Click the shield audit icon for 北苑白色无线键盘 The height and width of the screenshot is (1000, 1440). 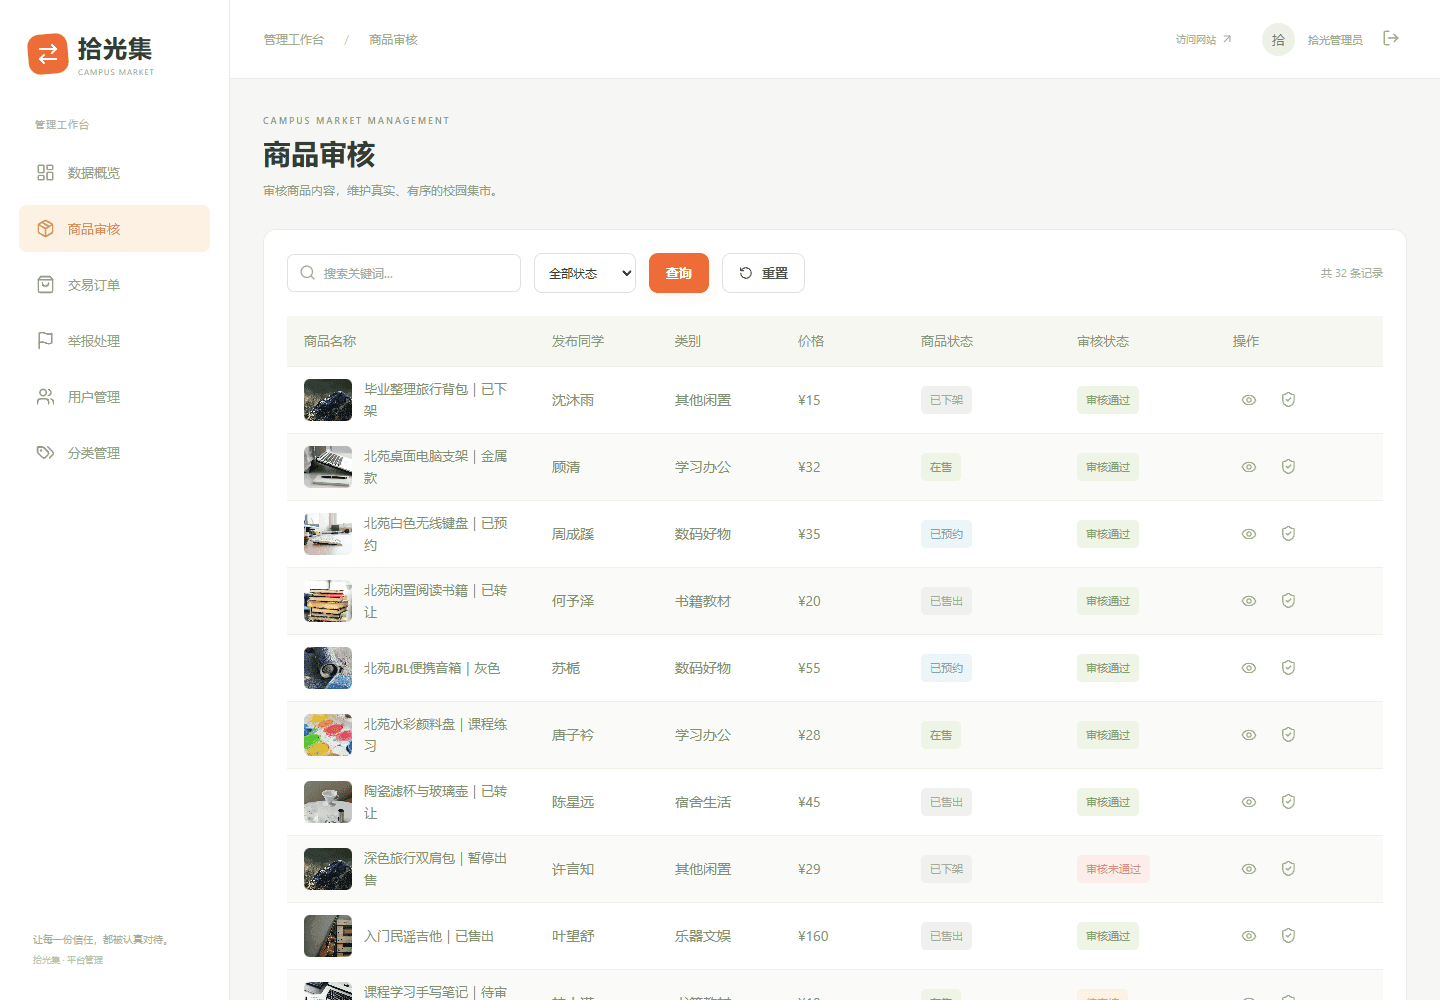1288,534
